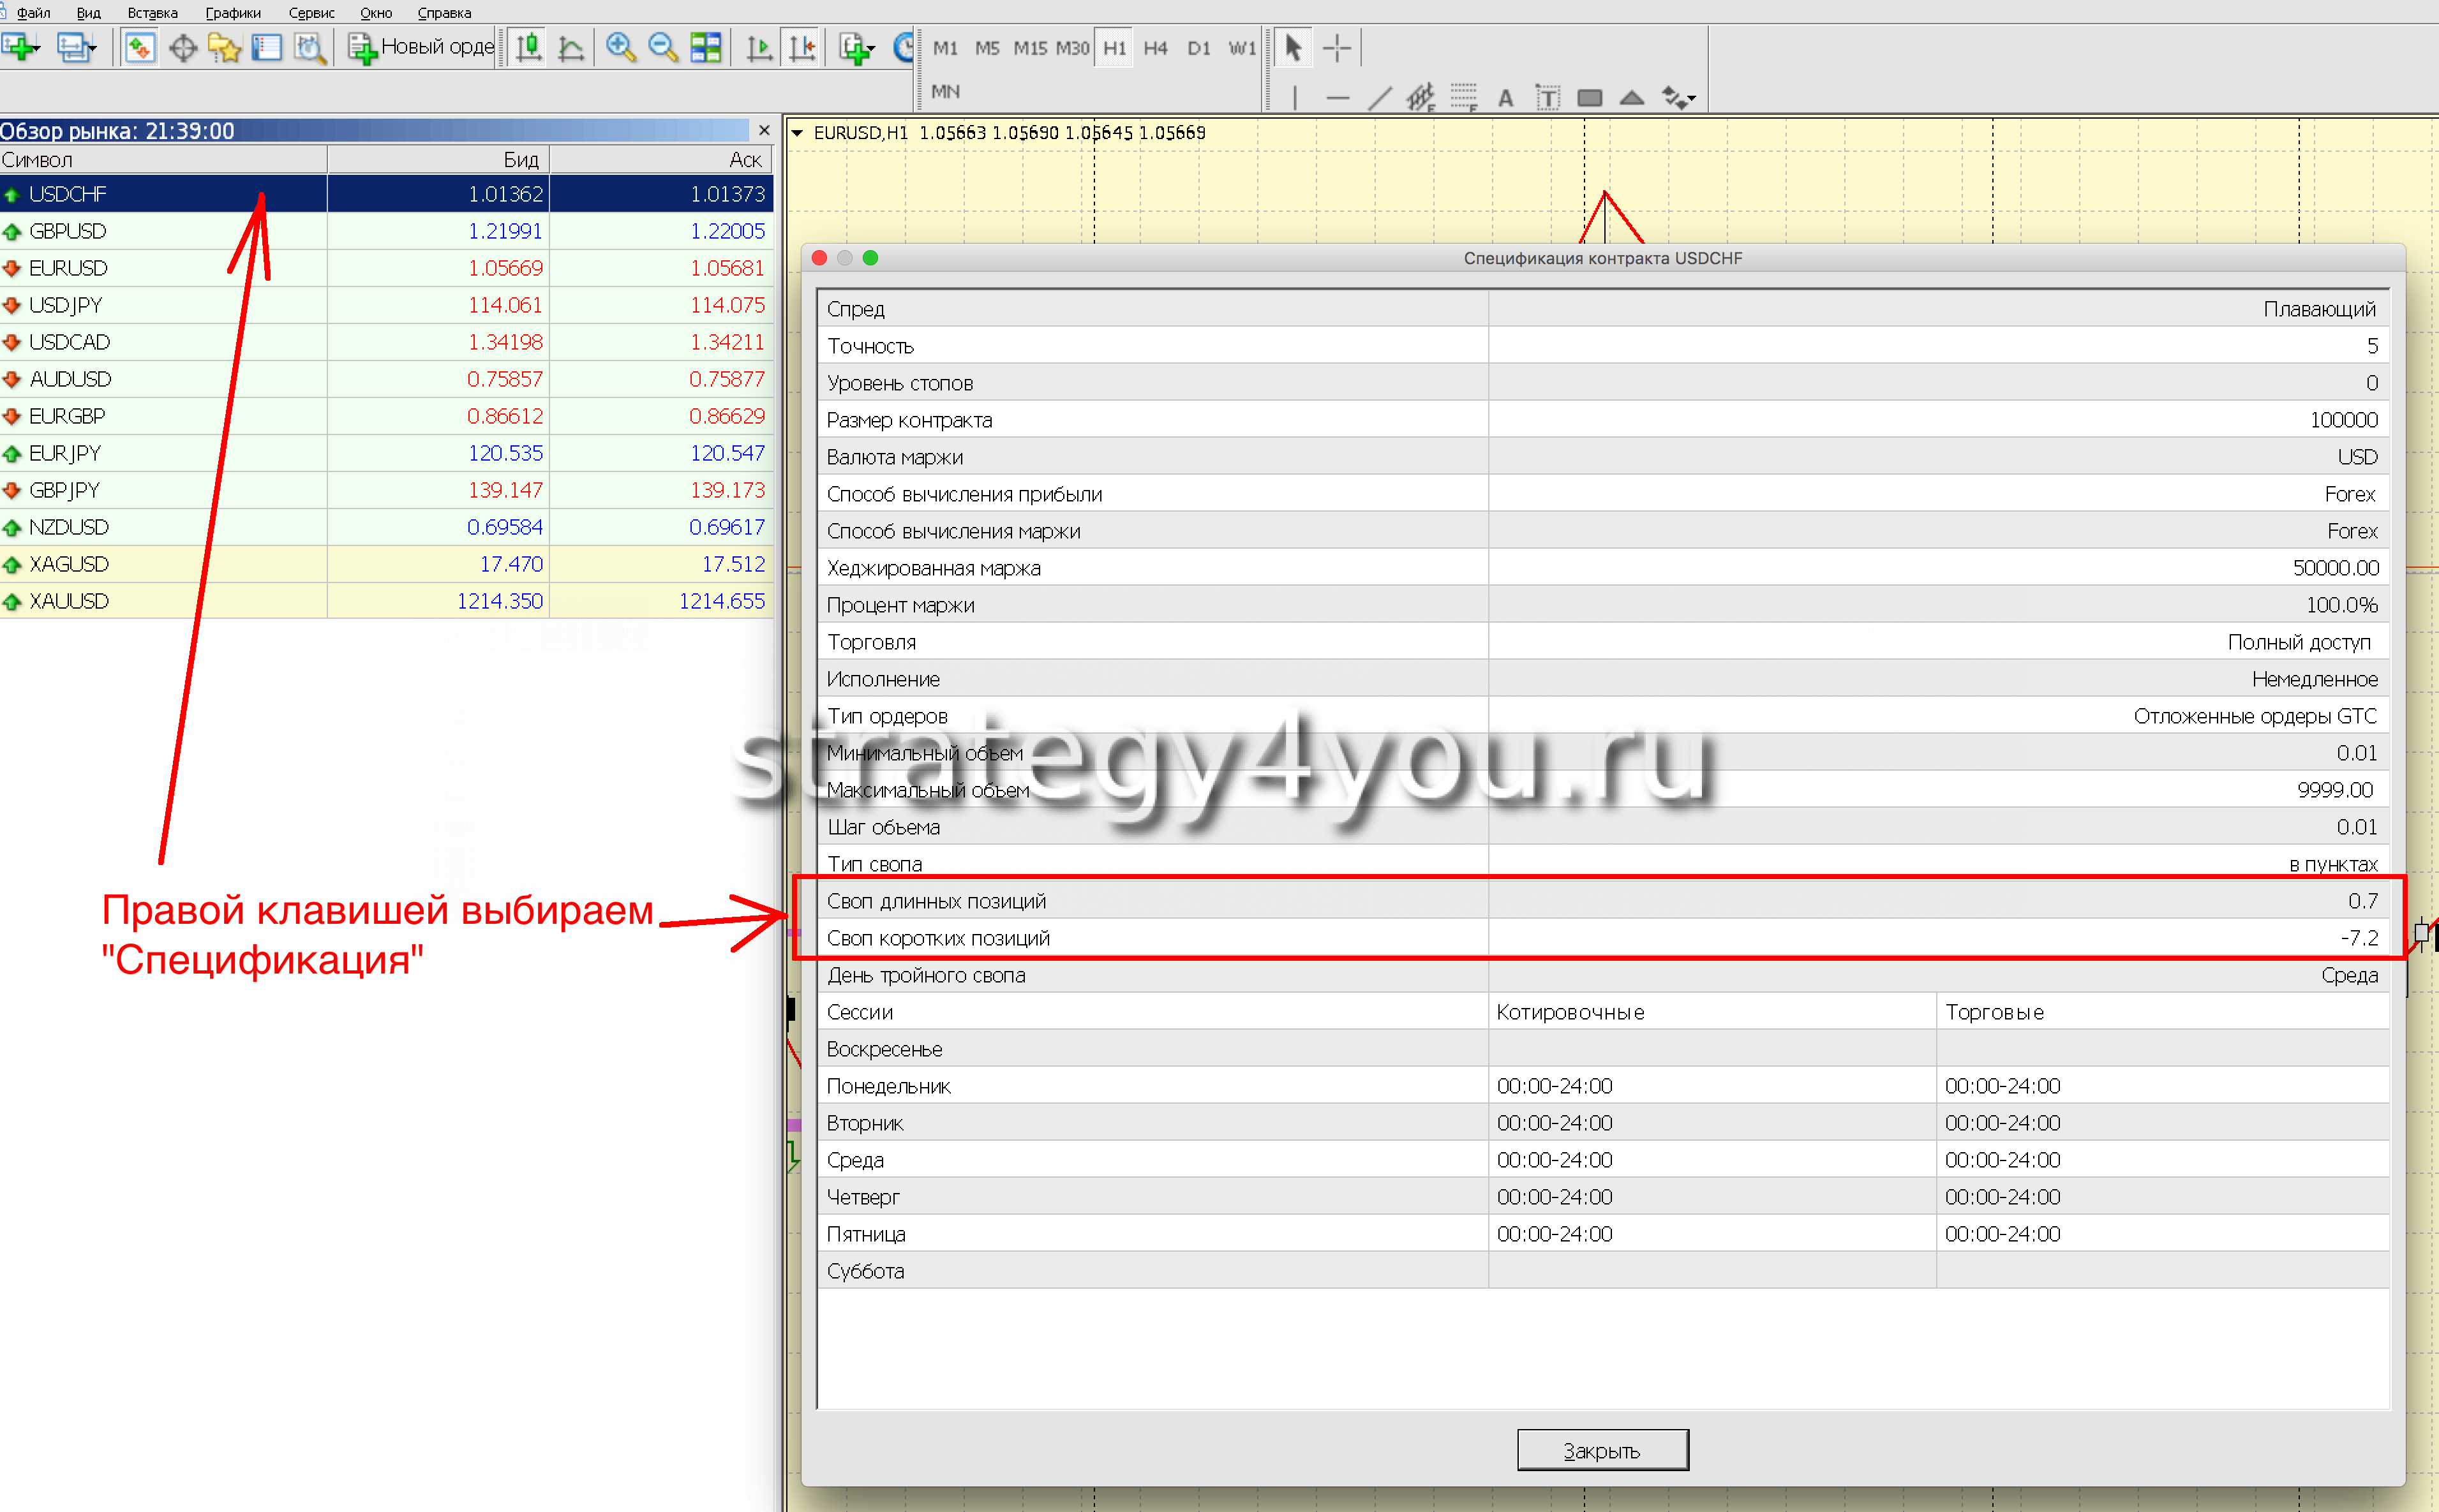Switch to the H4 timeframe

(1155, 47)
